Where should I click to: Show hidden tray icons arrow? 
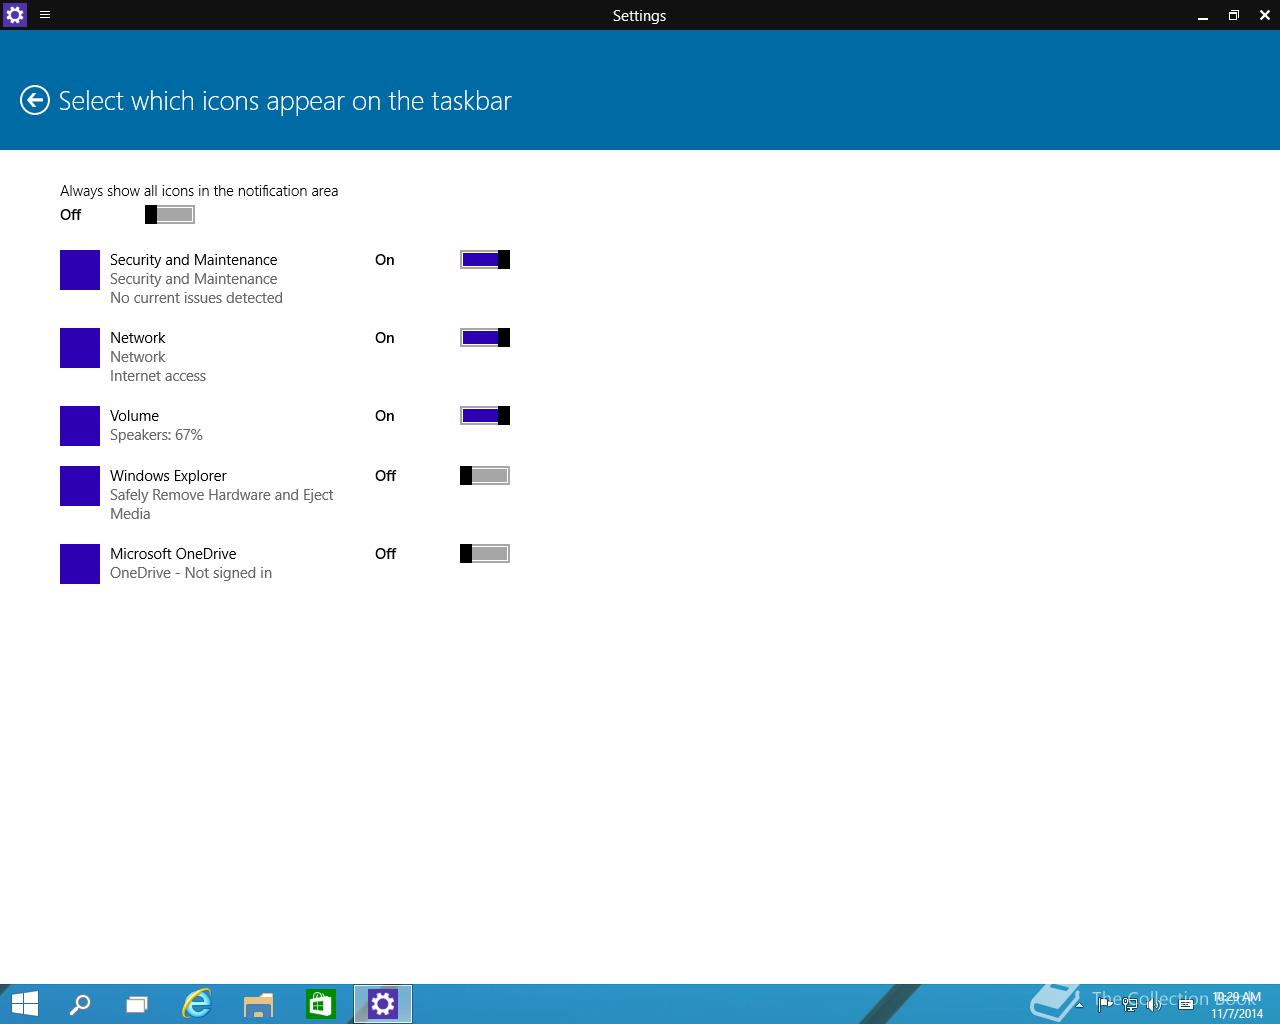[x=1079, y=1005]
